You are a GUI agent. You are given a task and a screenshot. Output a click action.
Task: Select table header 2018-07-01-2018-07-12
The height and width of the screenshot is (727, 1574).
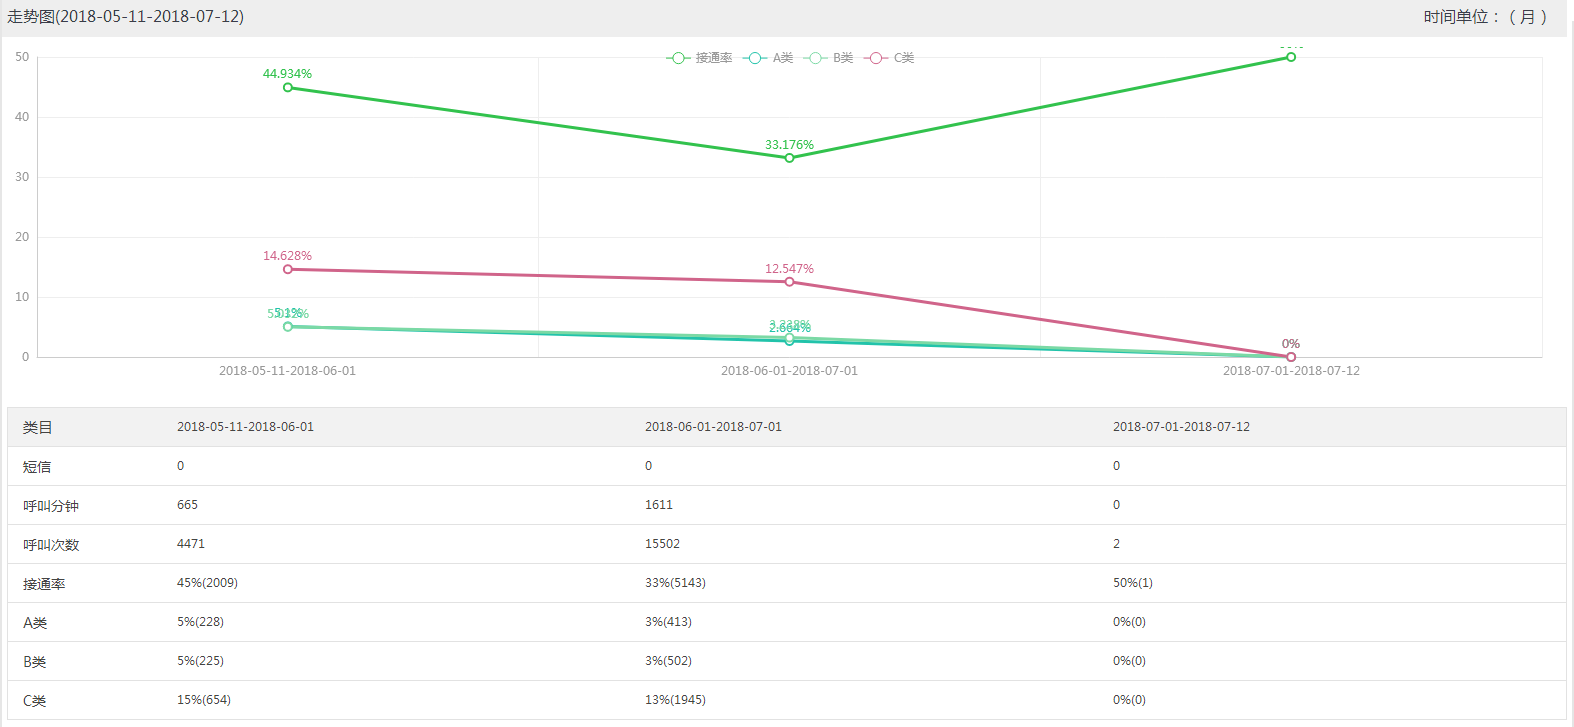coord(1181,427)
